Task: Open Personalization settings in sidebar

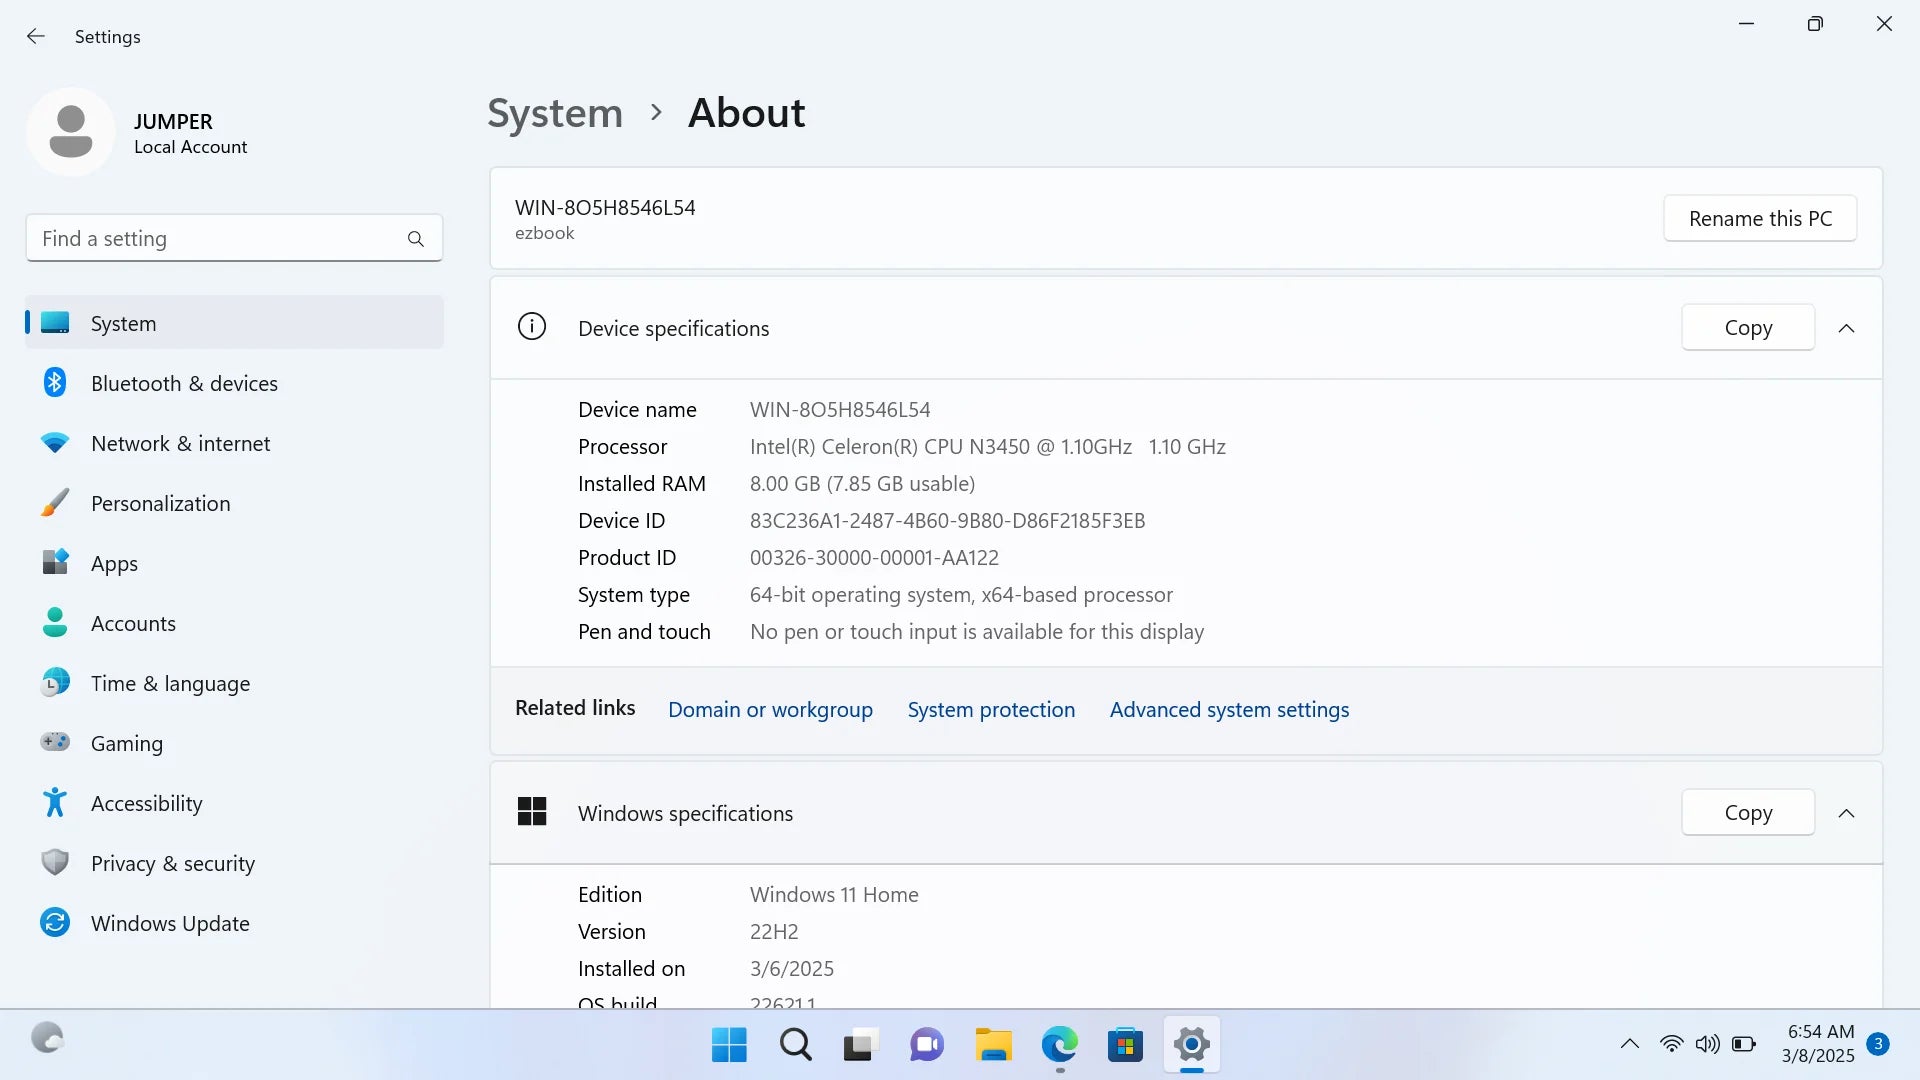Action: point(161,503)
